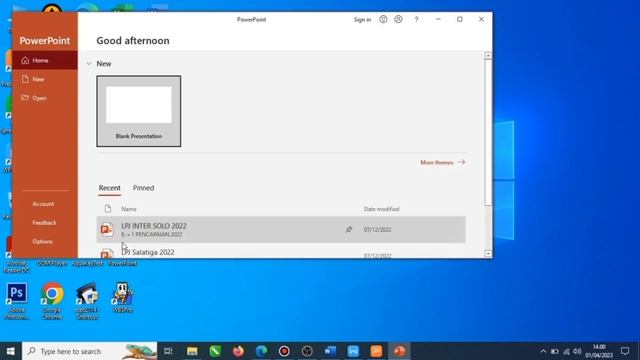Select Adobe Photoshop desktop shortcut
The height and width of the screenshot is (360, 640).
click(17, 300)
